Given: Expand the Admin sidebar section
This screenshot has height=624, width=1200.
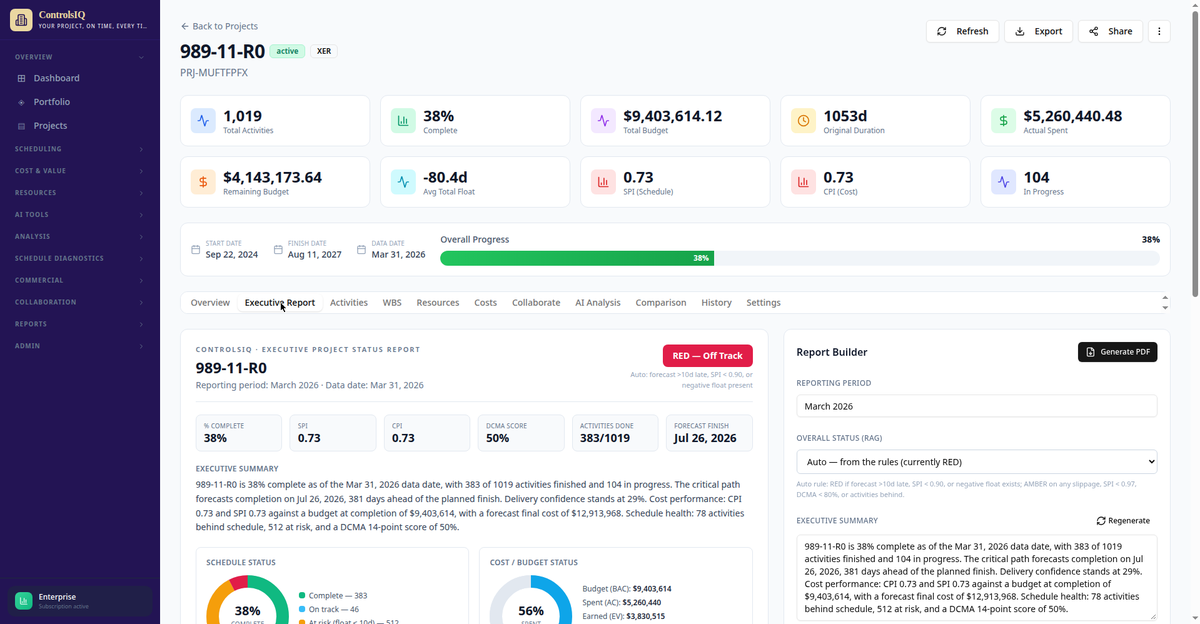Looking at the screenshot, I should 80,345.
